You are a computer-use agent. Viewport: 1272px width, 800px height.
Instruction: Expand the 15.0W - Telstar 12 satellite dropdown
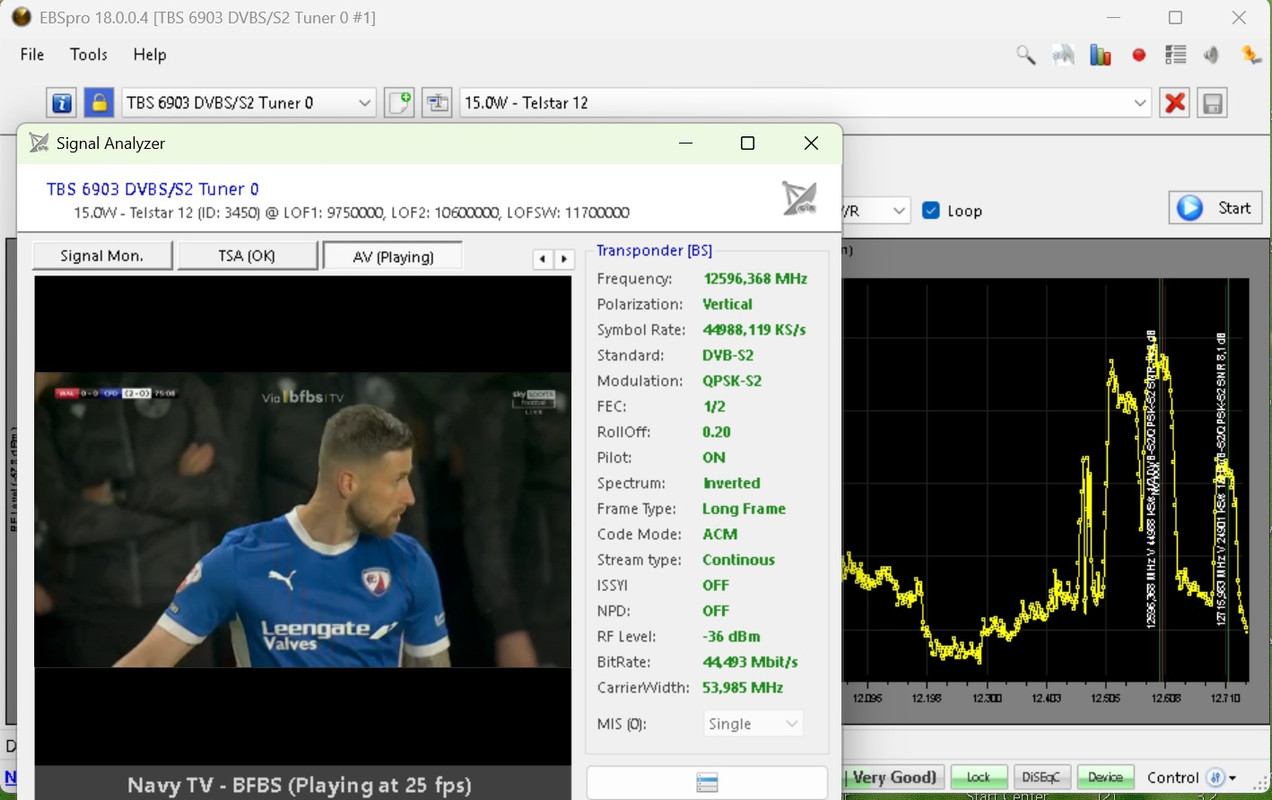click(x=1140, y=102)
